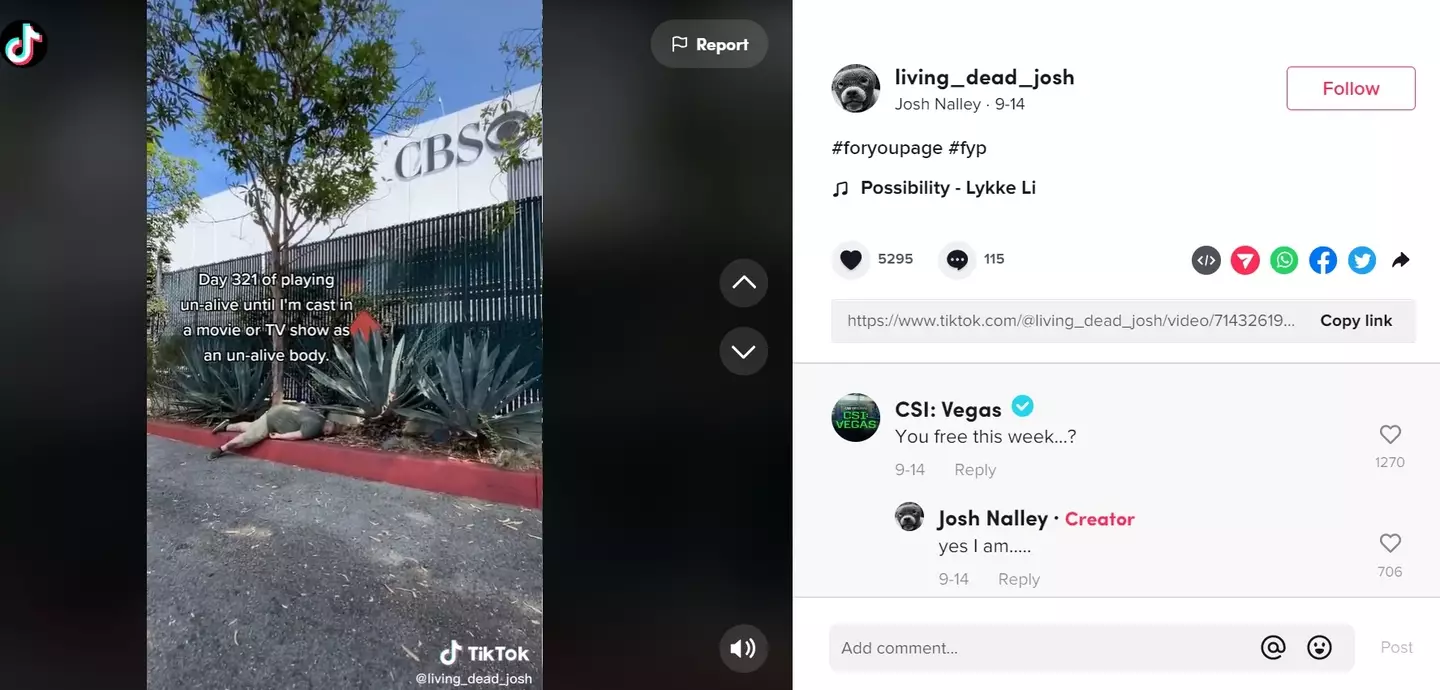Like Josh Nalley's reply comment
This screenshot has width=1440, height=690.
[x=1390, y=543]
